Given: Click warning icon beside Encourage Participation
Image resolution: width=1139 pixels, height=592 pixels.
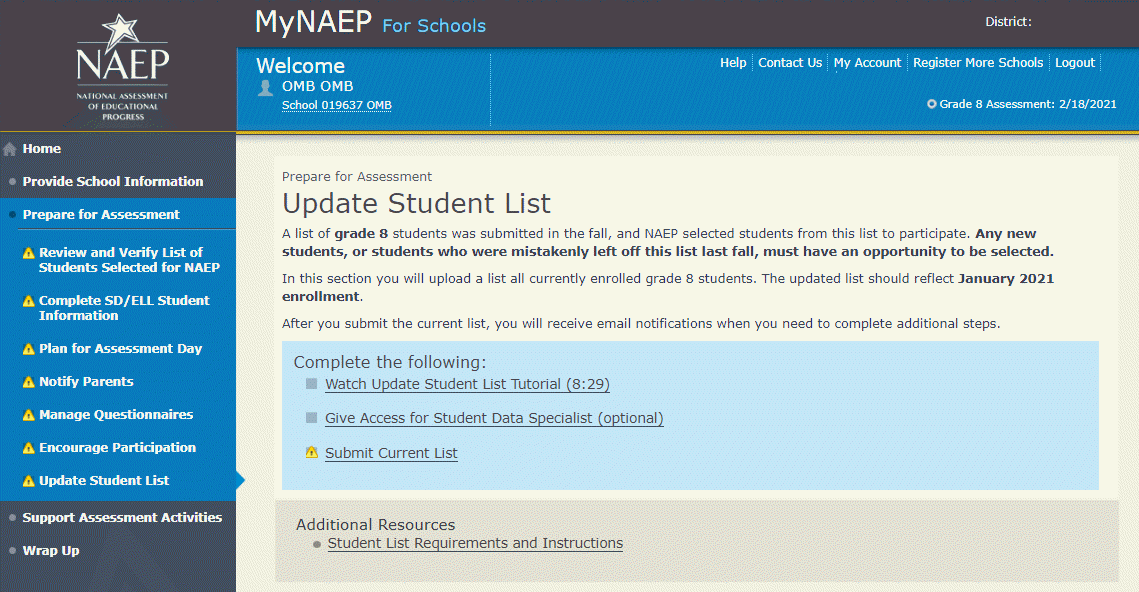Looking at the screenshot, I should coord(29,448).
